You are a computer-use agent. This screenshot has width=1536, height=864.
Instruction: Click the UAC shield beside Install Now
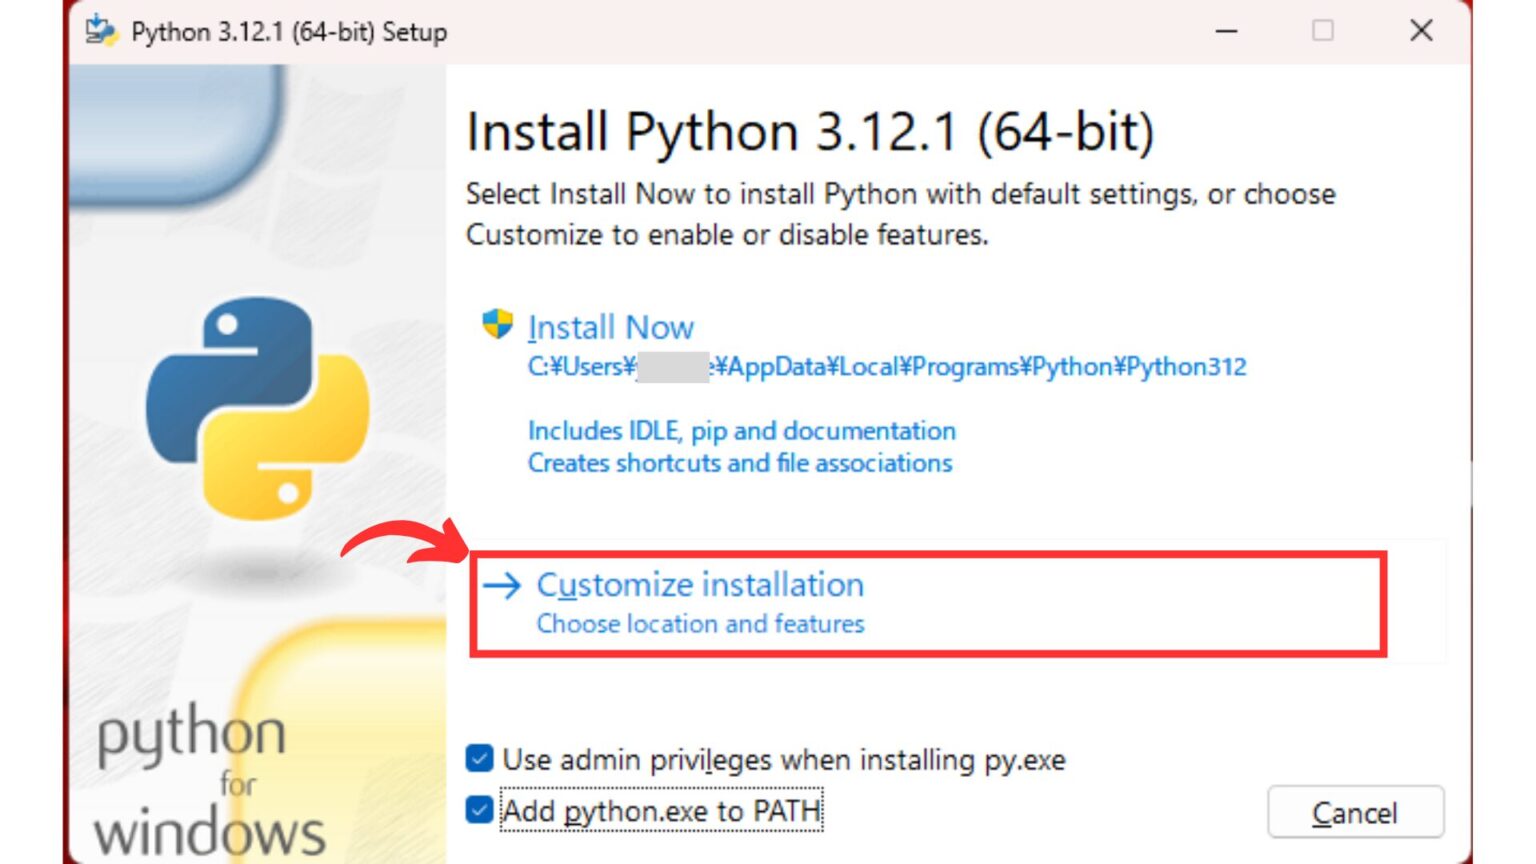(x=497, y=323)
